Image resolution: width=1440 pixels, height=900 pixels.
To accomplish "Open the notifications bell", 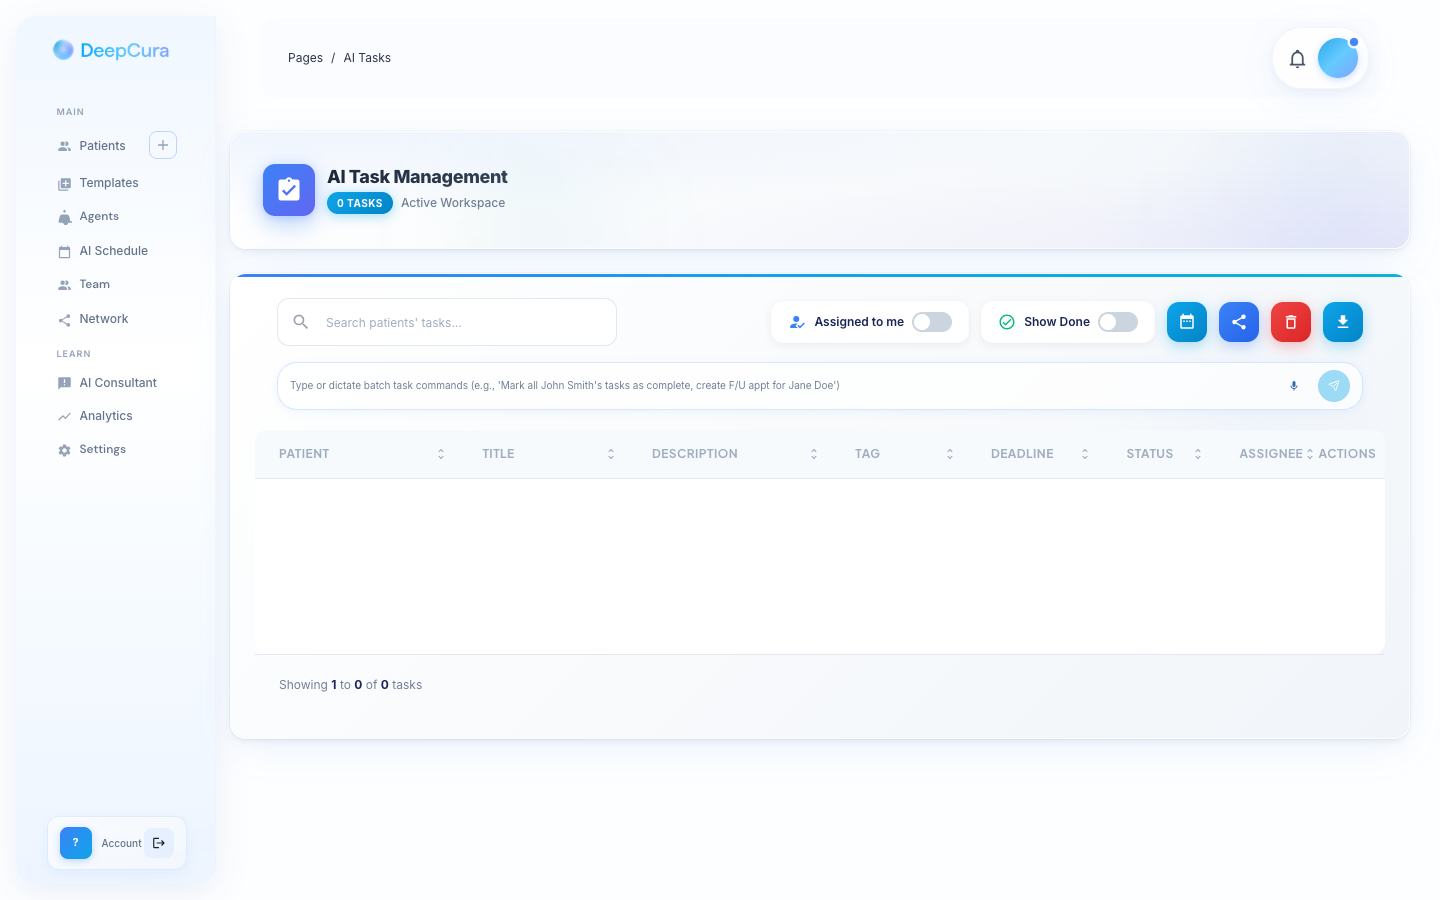I will (x=1297, y=59).
